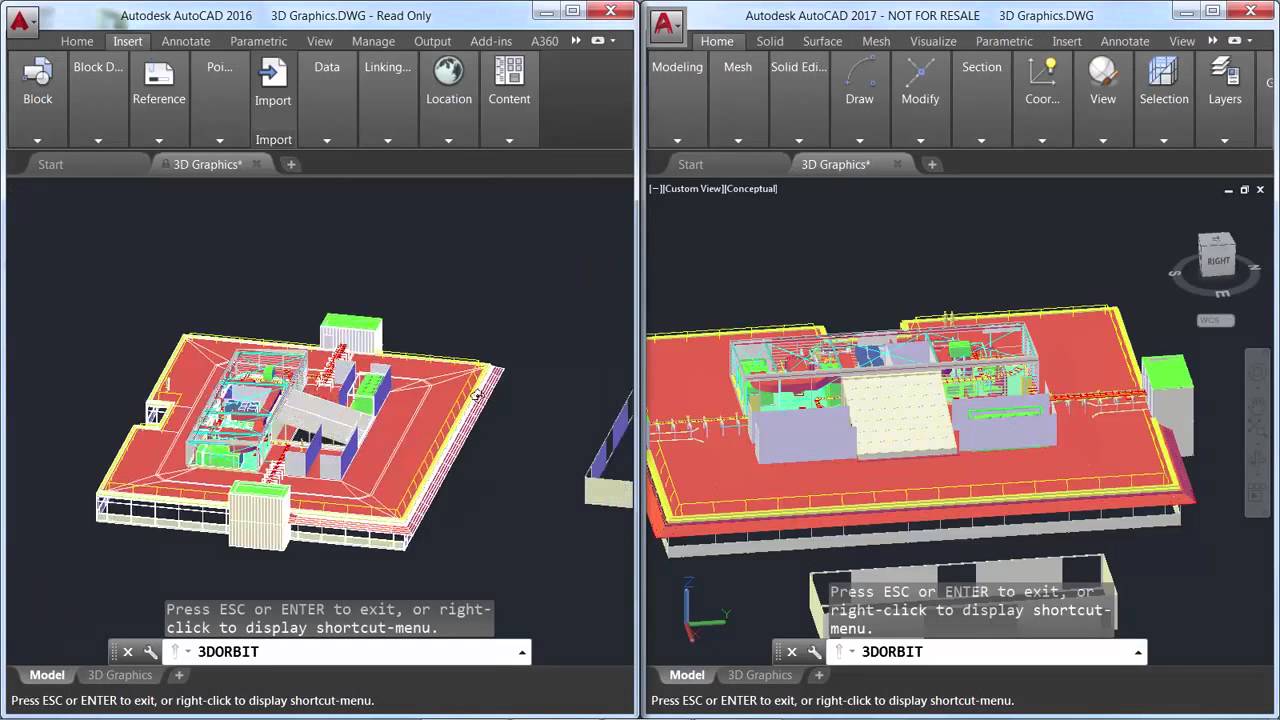Expand the Reference panel dropdown arrow

[159, 140]
